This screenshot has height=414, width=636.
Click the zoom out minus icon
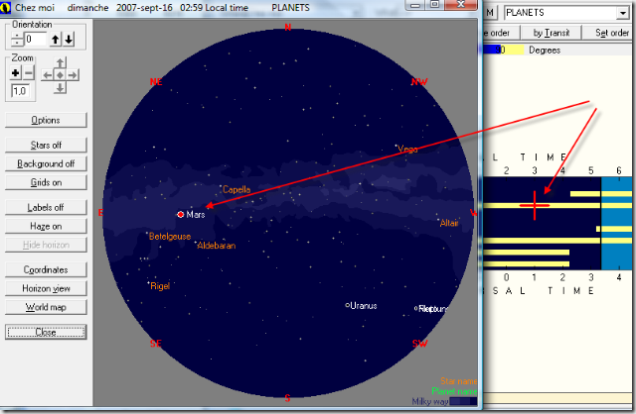point(28,73)
